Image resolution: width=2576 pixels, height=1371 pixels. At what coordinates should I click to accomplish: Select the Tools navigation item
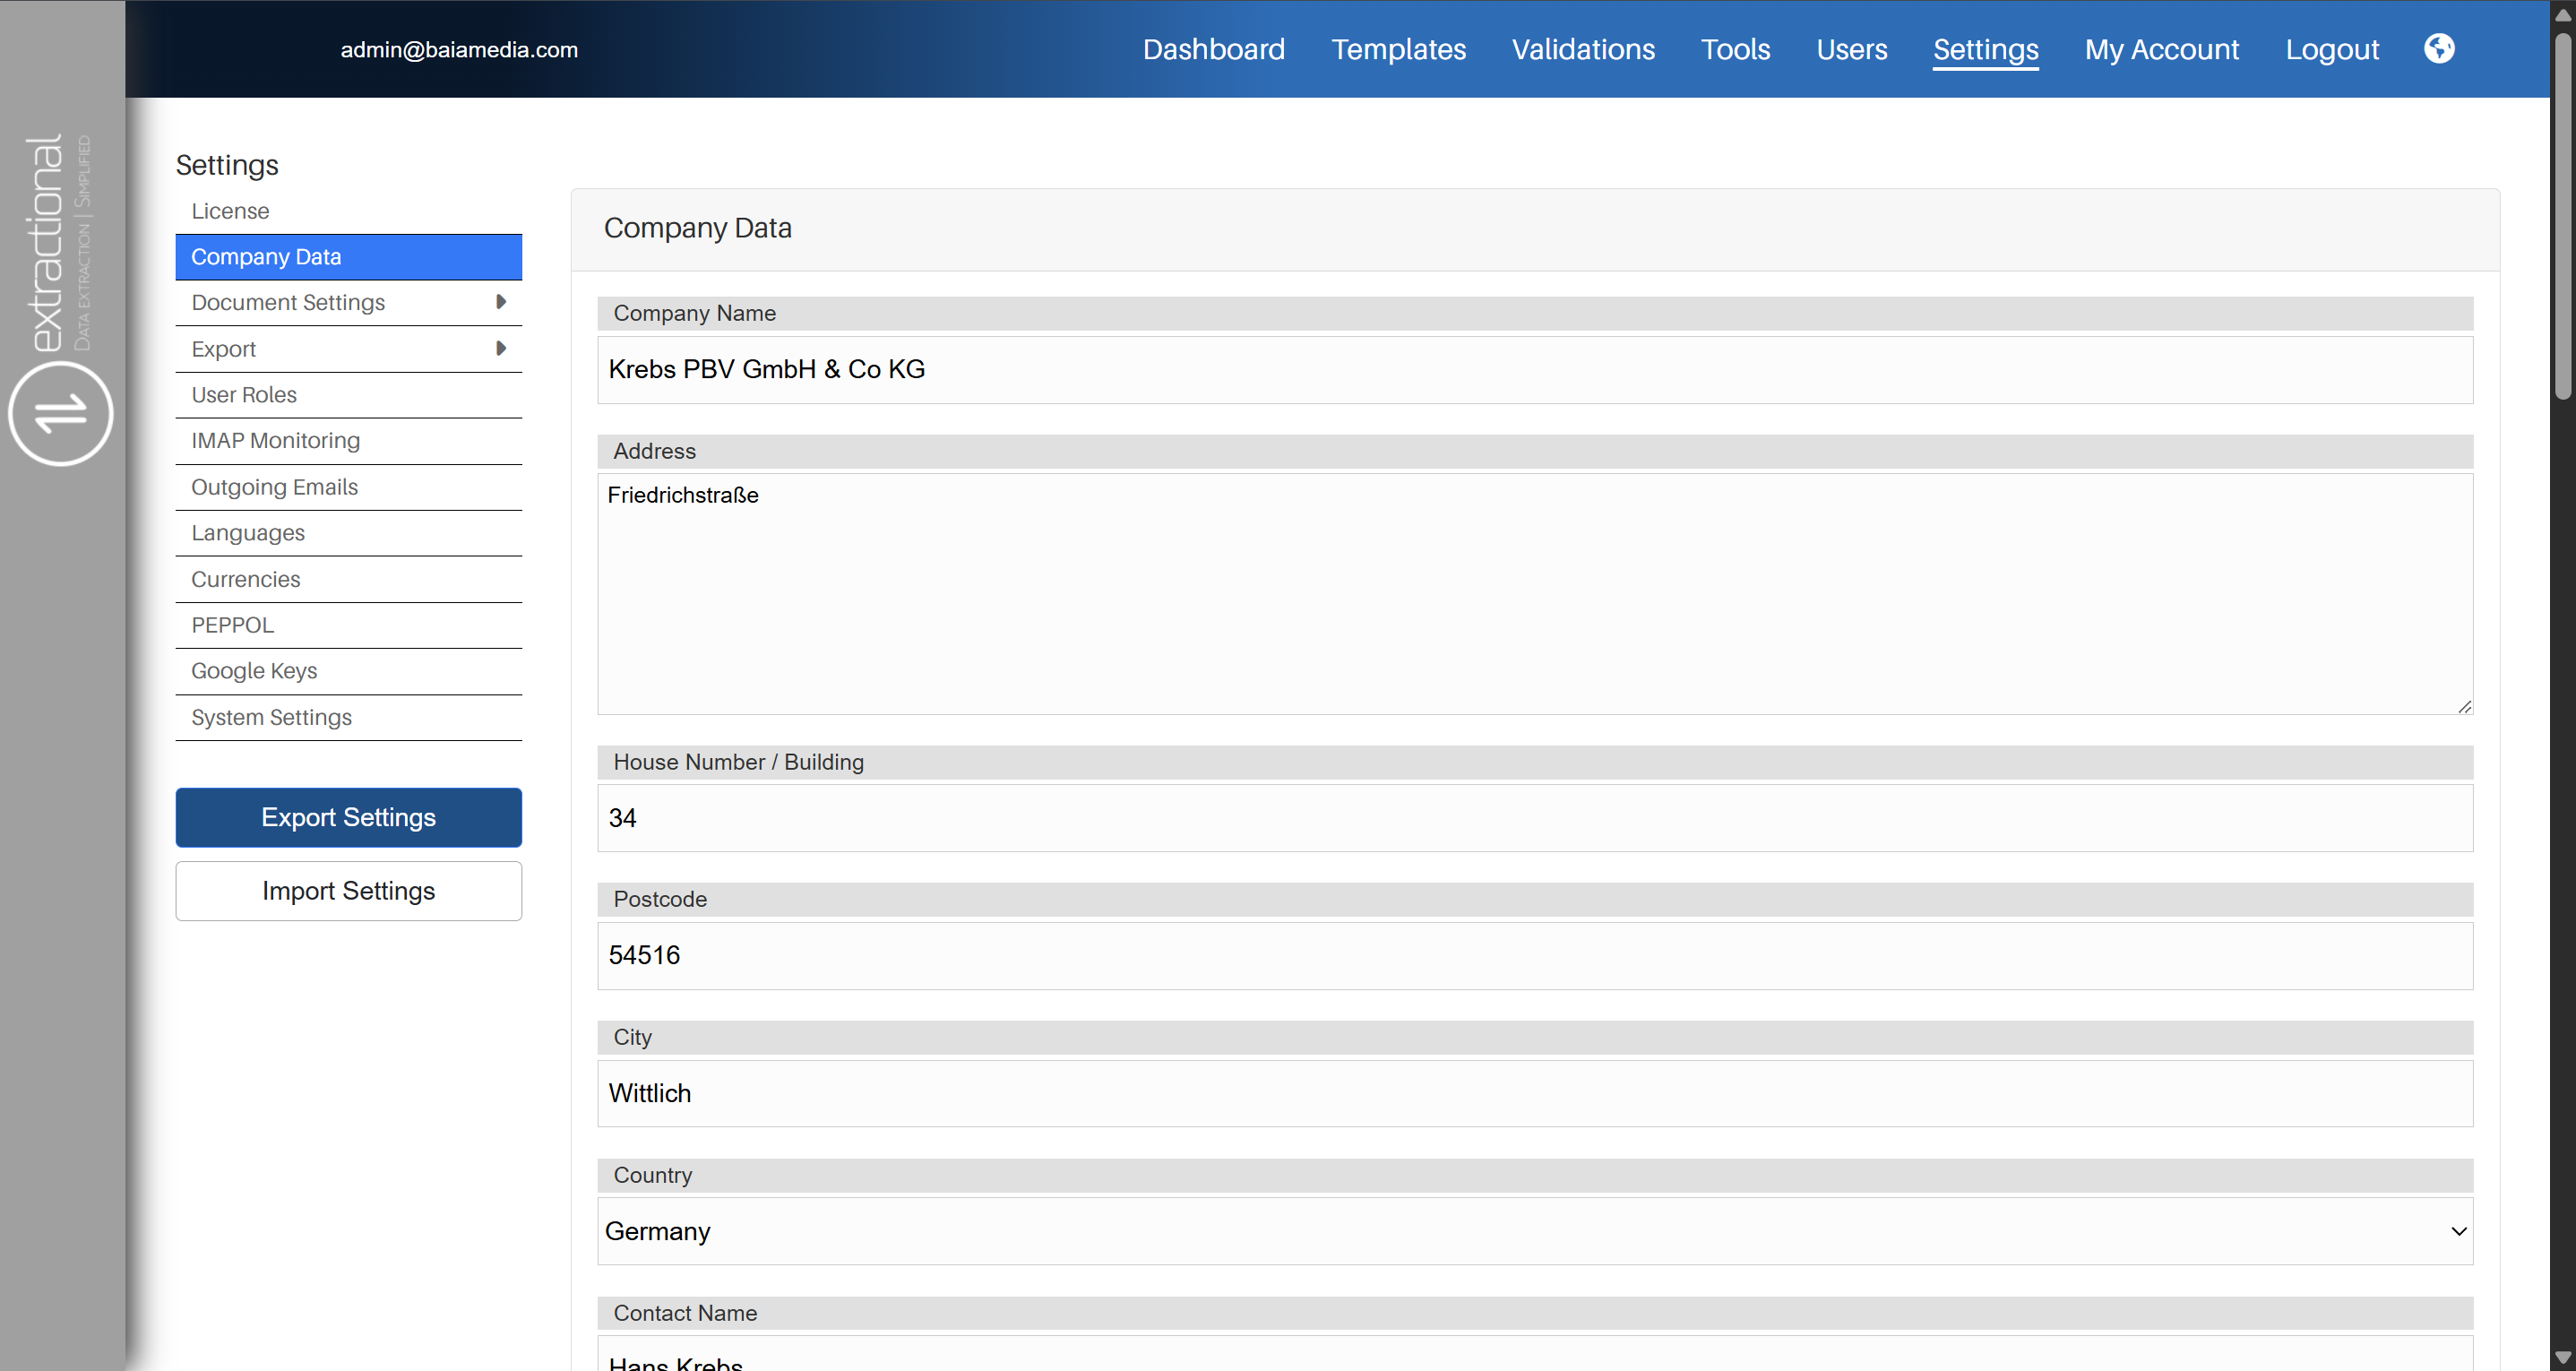1735,49
